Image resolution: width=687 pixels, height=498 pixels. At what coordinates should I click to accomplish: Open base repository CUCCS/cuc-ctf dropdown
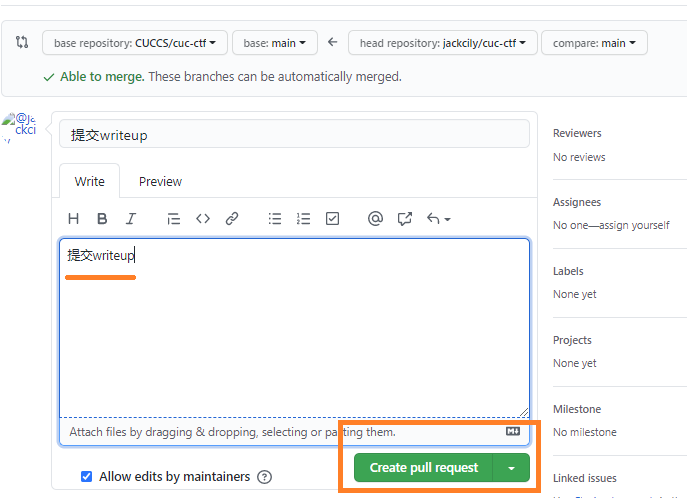tap(135, 43)
